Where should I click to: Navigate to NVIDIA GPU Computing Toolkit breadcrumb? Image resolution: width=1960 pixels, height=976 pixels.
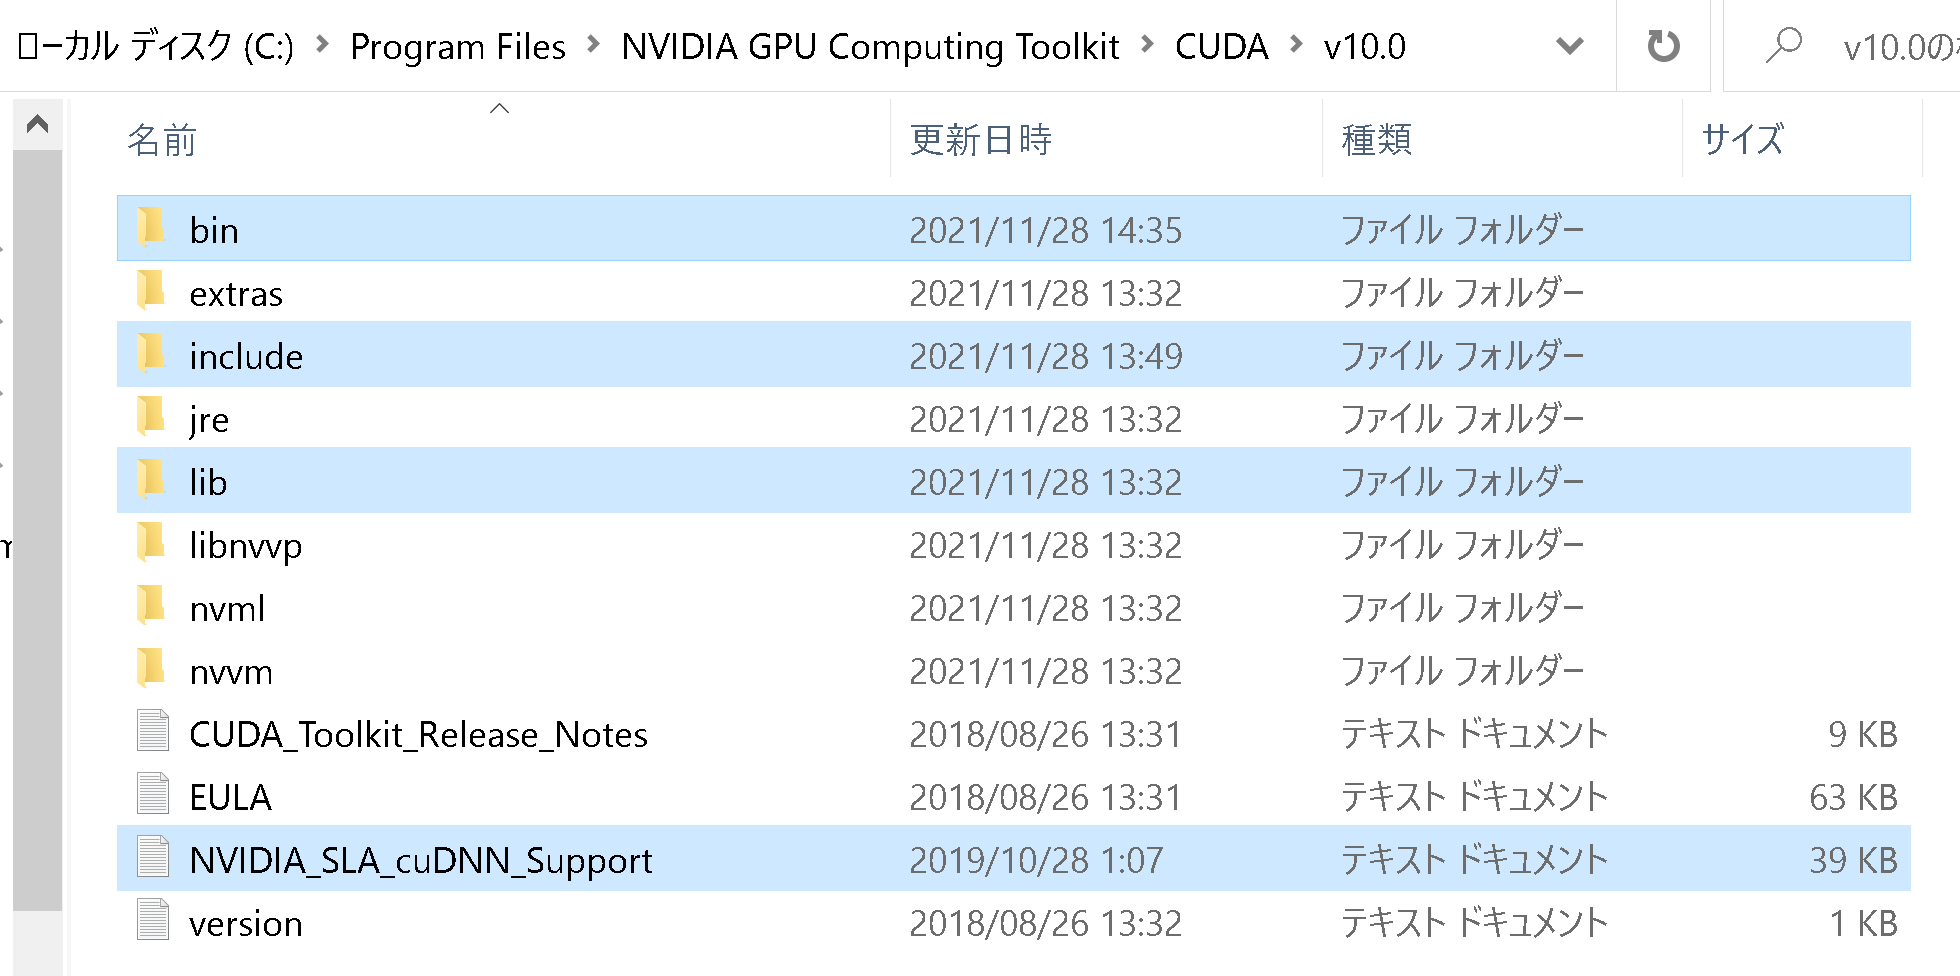[x=870, y=46]
